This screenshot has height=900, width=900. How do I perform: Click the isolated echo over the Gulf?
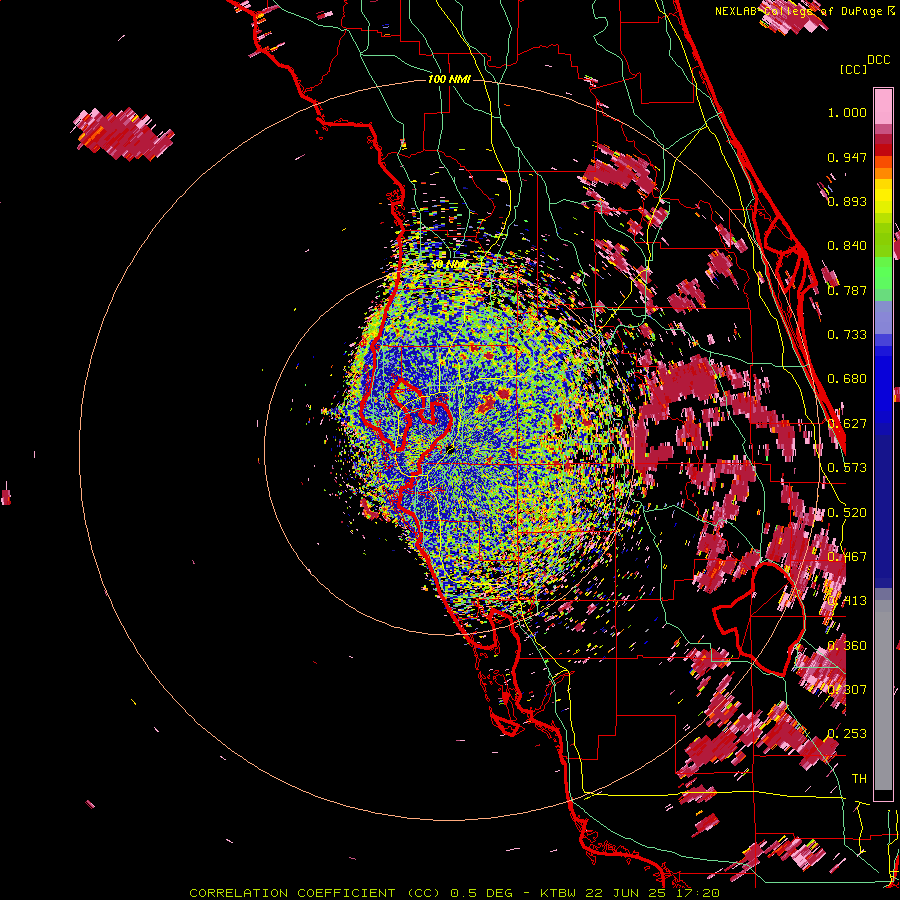pyautogui.click(x=123, y=134)
